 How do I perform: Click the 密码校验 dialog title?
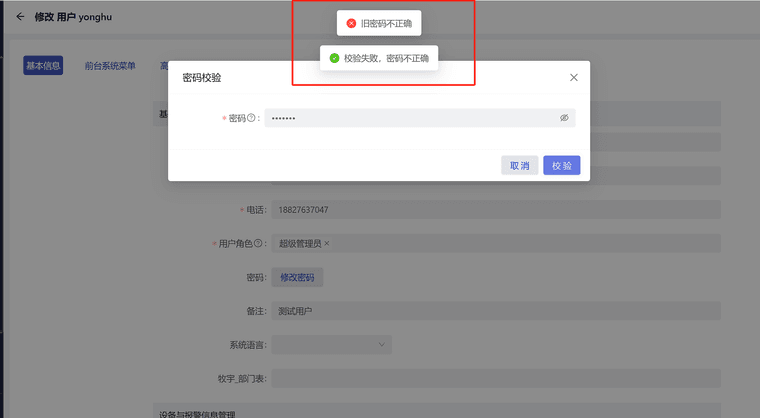pos(202,78)
